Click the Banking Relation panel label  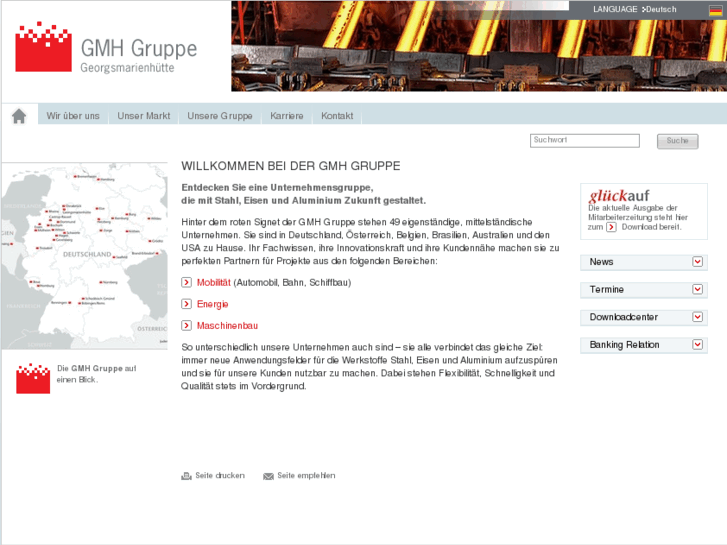click(x=624, y=345)
